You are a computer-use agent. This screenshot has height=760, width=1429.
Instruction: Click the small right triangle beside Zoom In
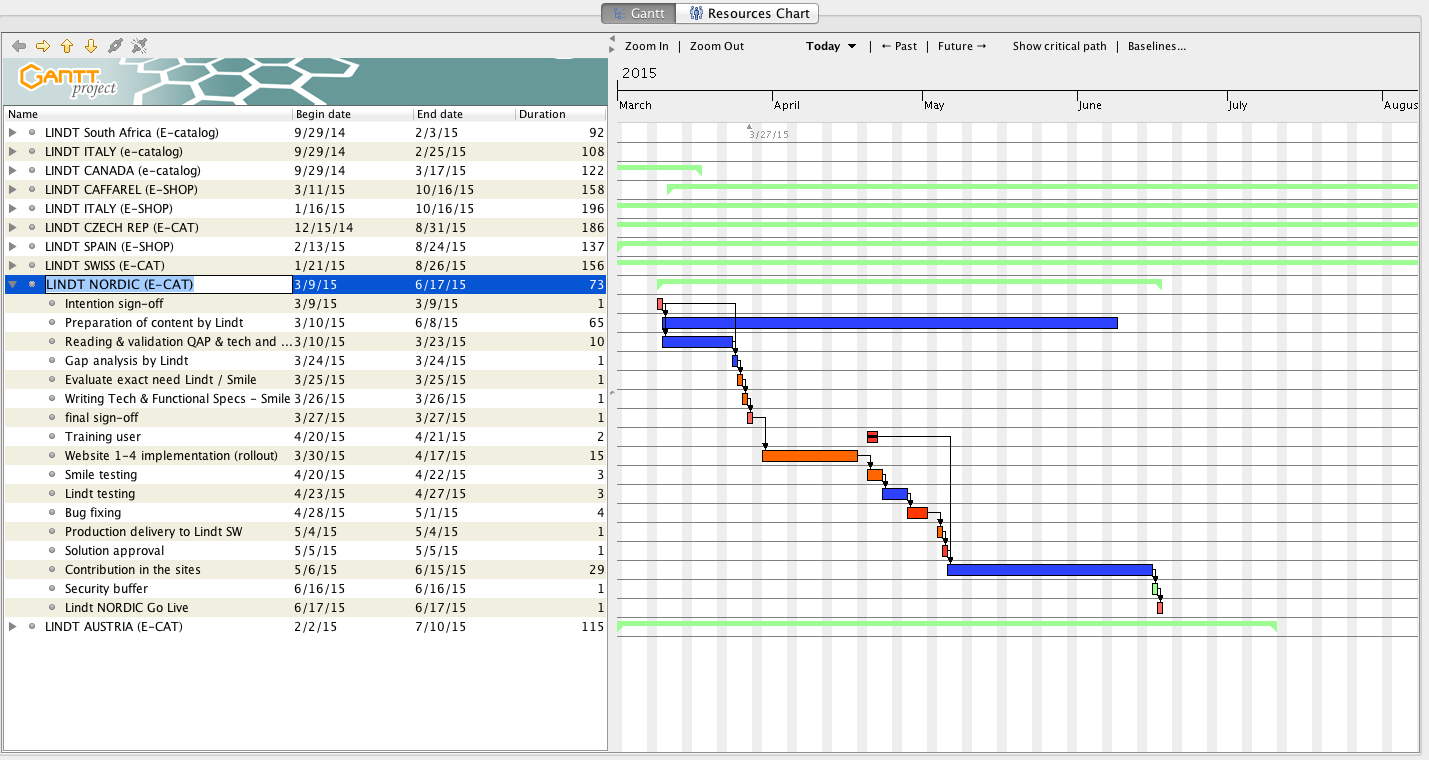[612, 51]
